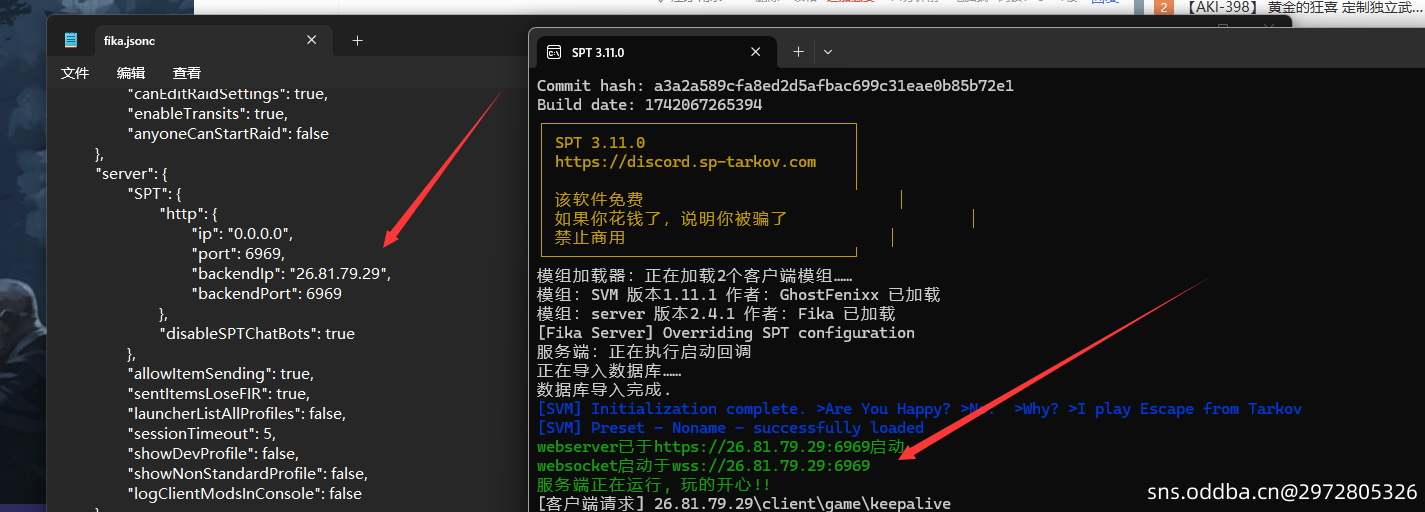Screen dimensions: 1425x512
Task: Click the "sentItemsLoseFIR": true line
Action: (218, 394)
